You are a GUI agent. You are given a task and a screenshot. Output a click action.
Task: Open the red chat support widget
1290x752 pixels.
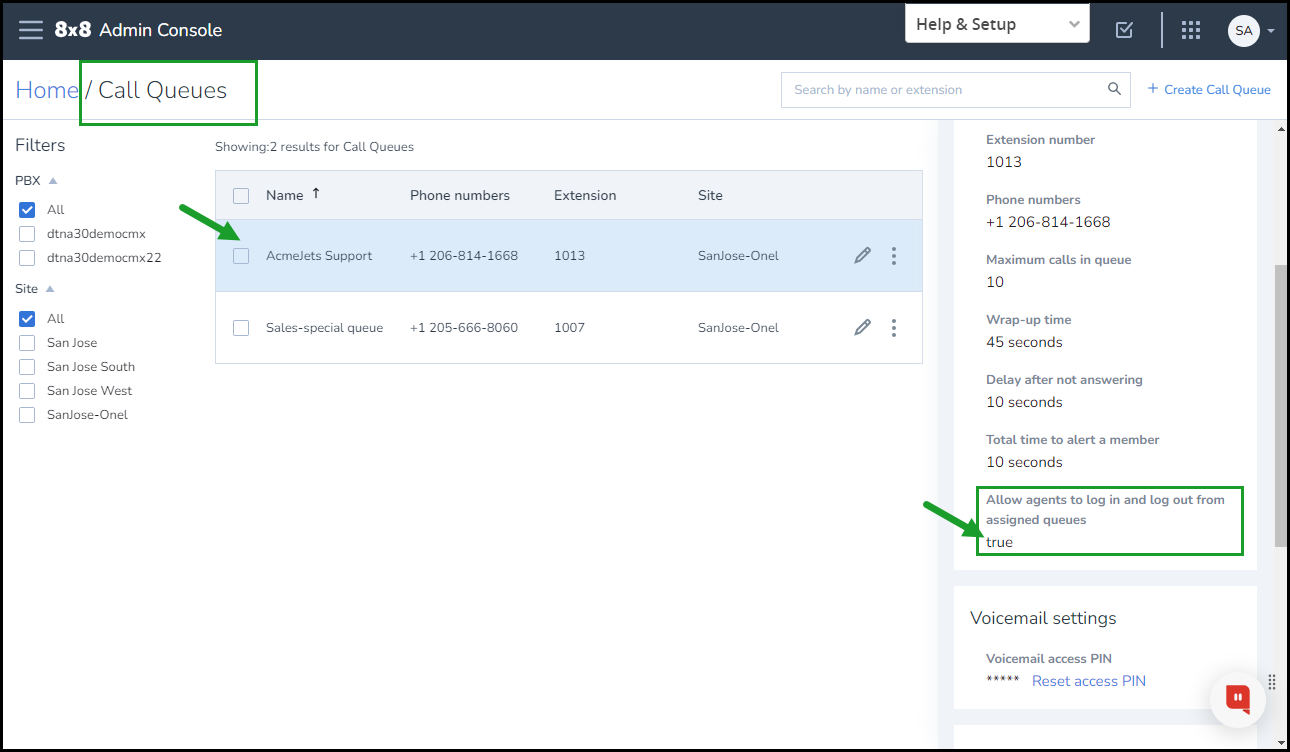(1238, 698)
